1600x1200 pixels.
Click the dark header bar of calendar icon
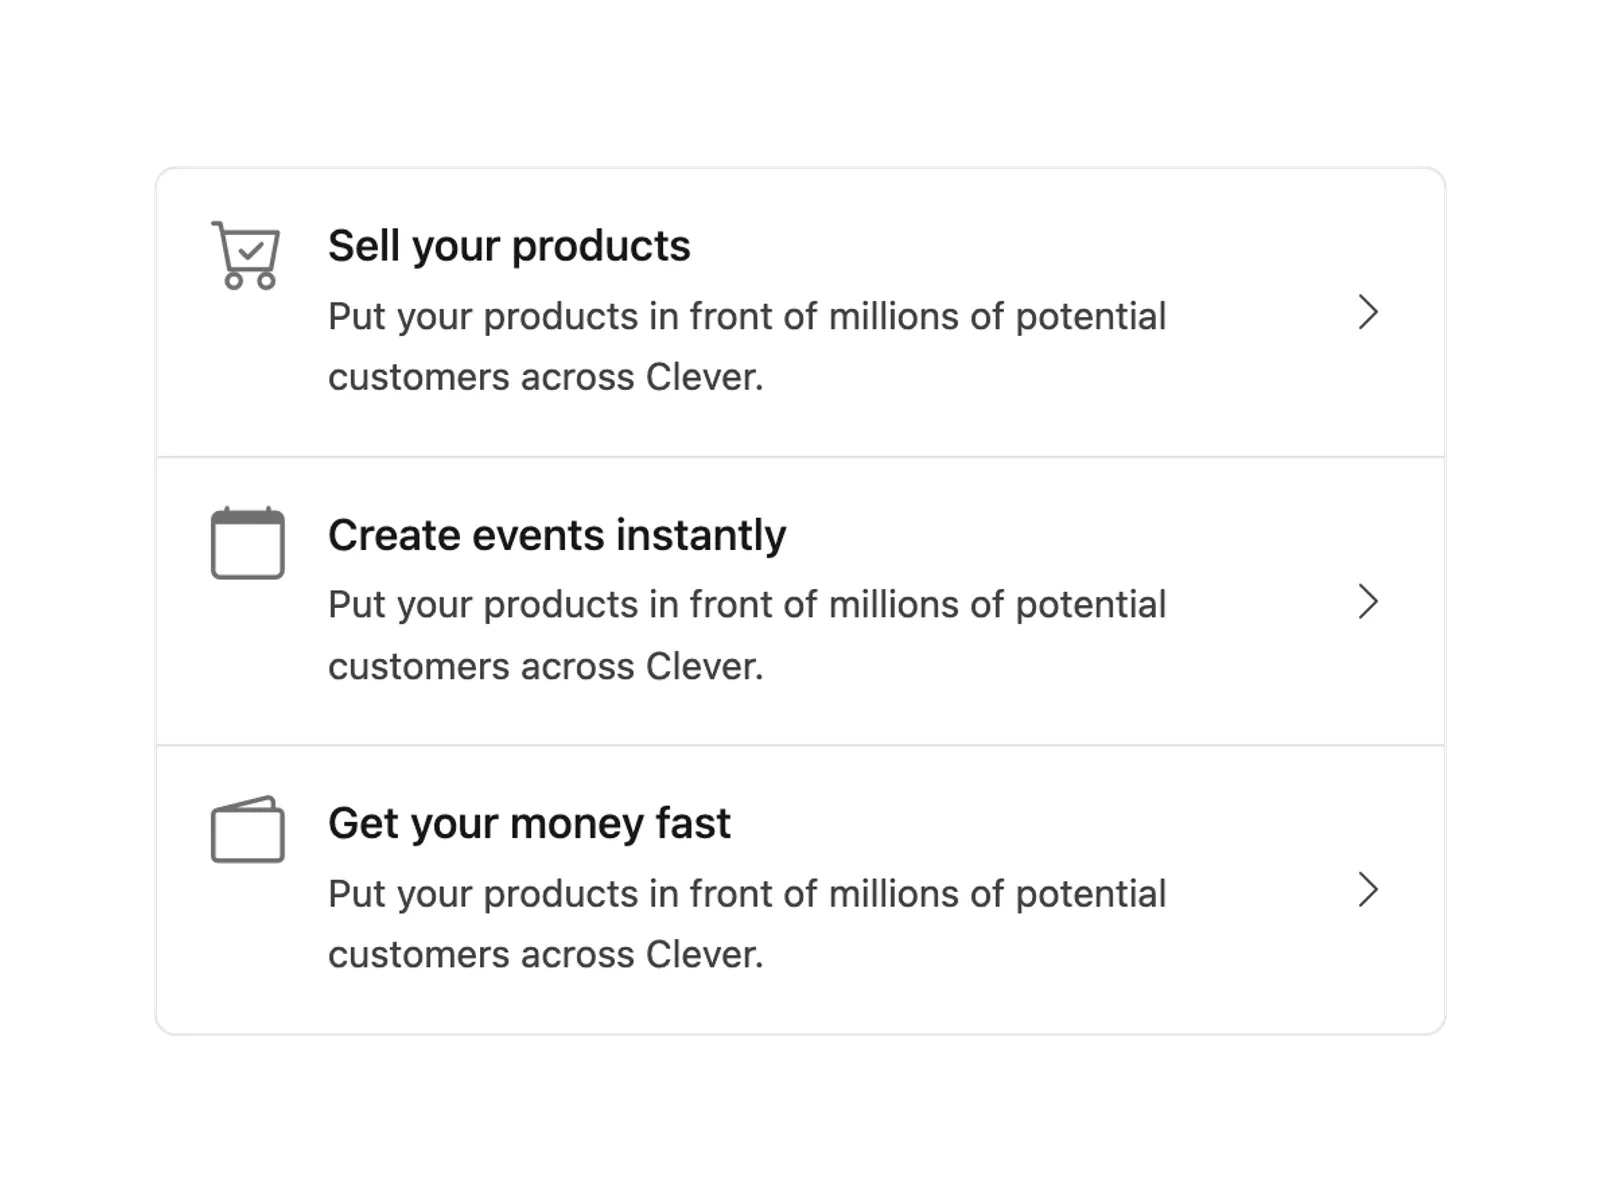(247, 516)
